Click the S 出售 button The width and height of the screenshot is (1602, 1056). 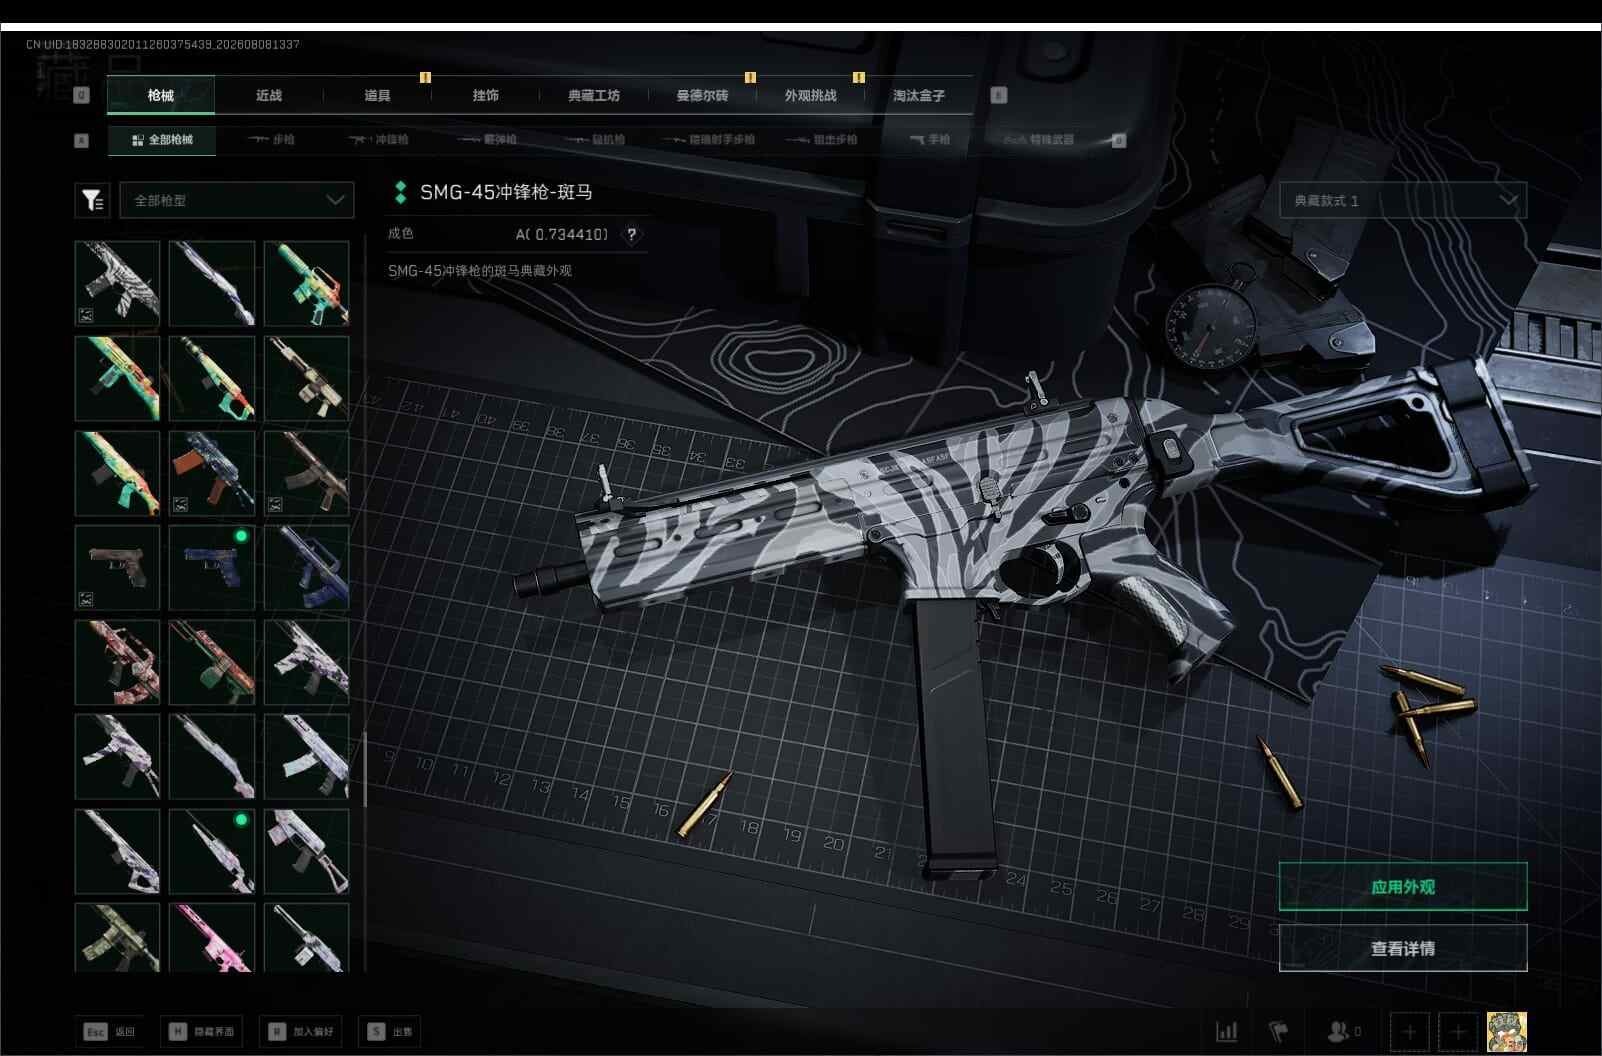click(x=391, y=1031)
